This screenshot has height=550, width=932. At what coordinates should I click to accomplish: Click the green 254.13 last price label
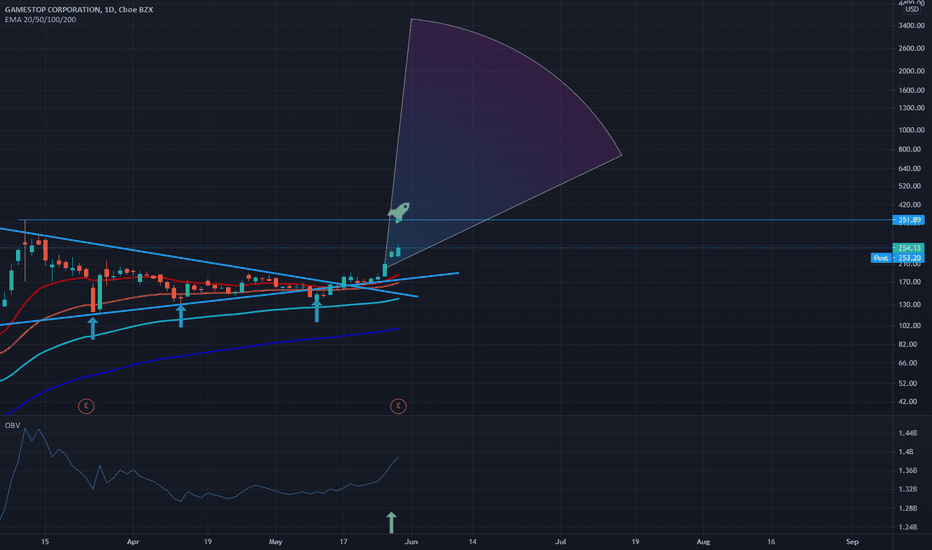click(x=908, y=248)
